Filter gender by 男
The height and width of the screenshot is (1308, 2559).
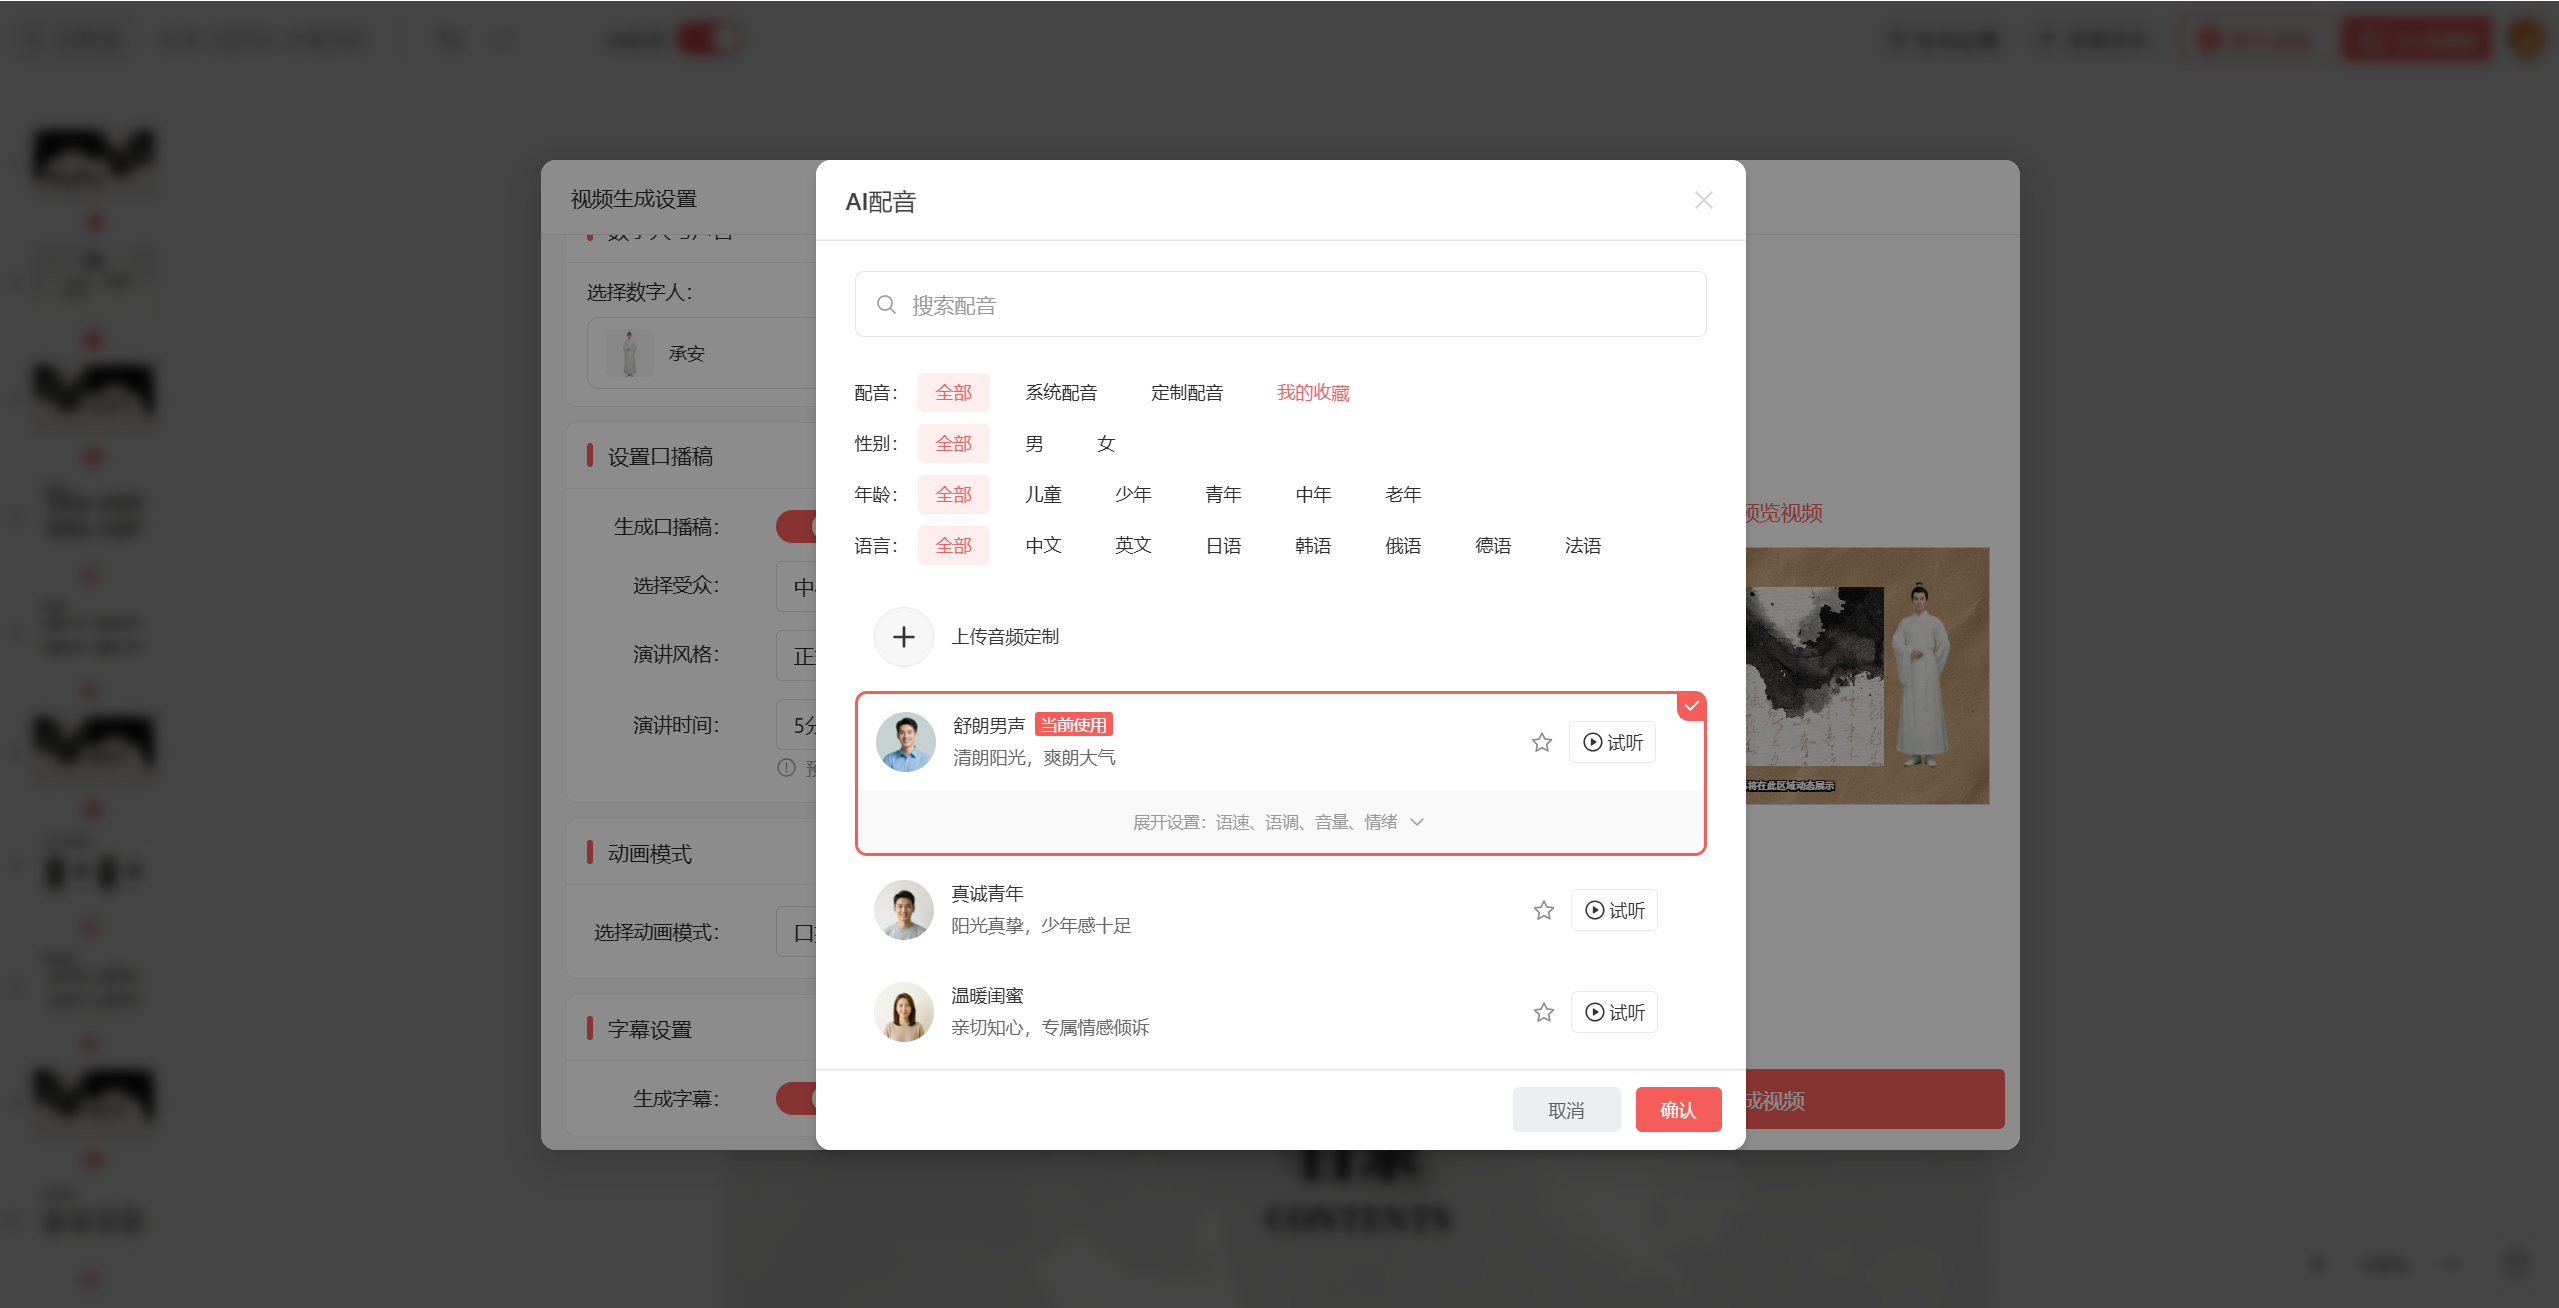pyautogui.click(x=1034, y=443)
